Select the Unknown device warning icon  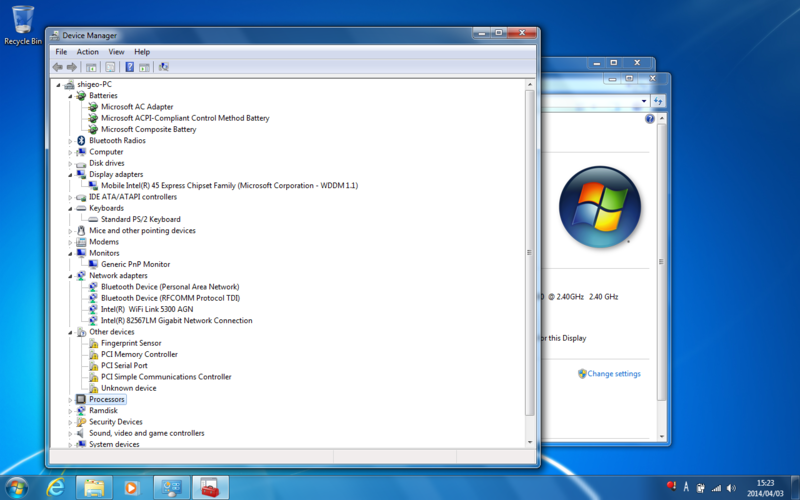(x=93, y=388)
